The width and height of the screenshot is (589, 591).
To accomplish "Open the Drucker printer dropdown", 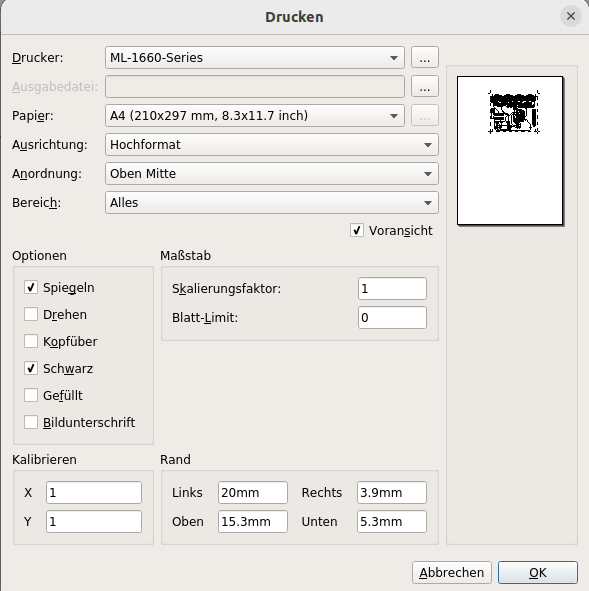I will 255,58.
